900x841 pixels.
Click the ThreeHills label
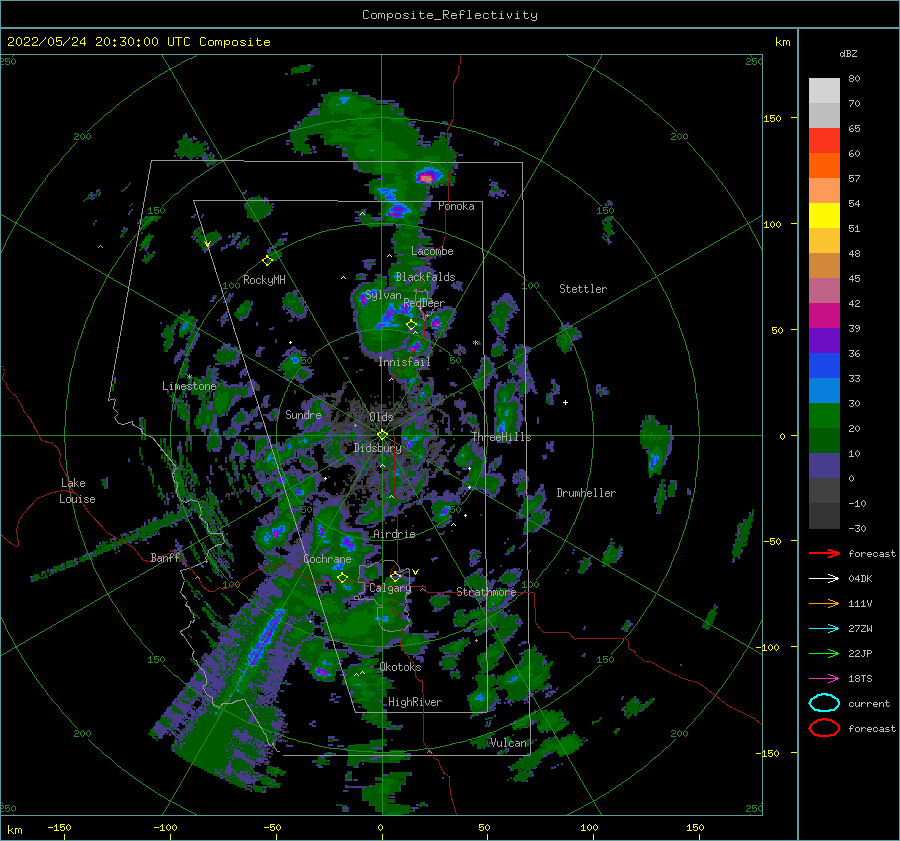[x=502, y=437]
